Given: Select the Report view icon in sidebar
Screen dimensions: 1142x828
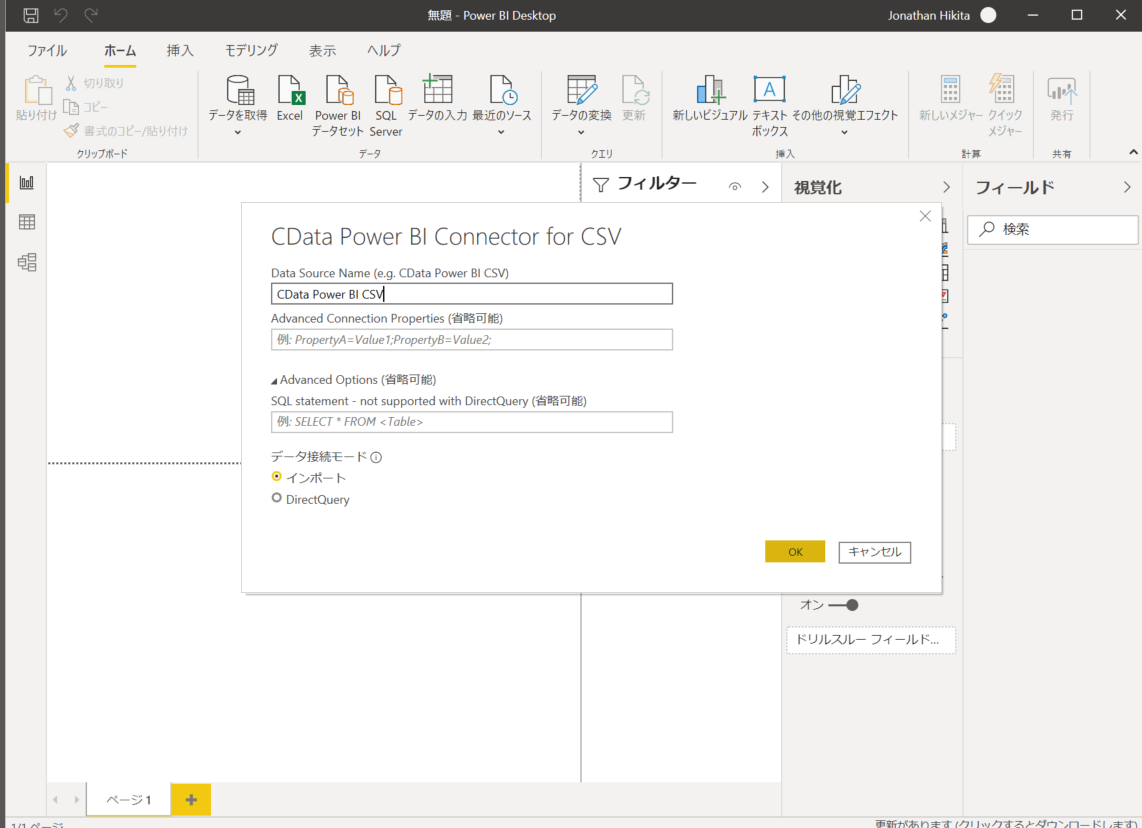Looking at the screenshot, I should [x=26, y=182].
